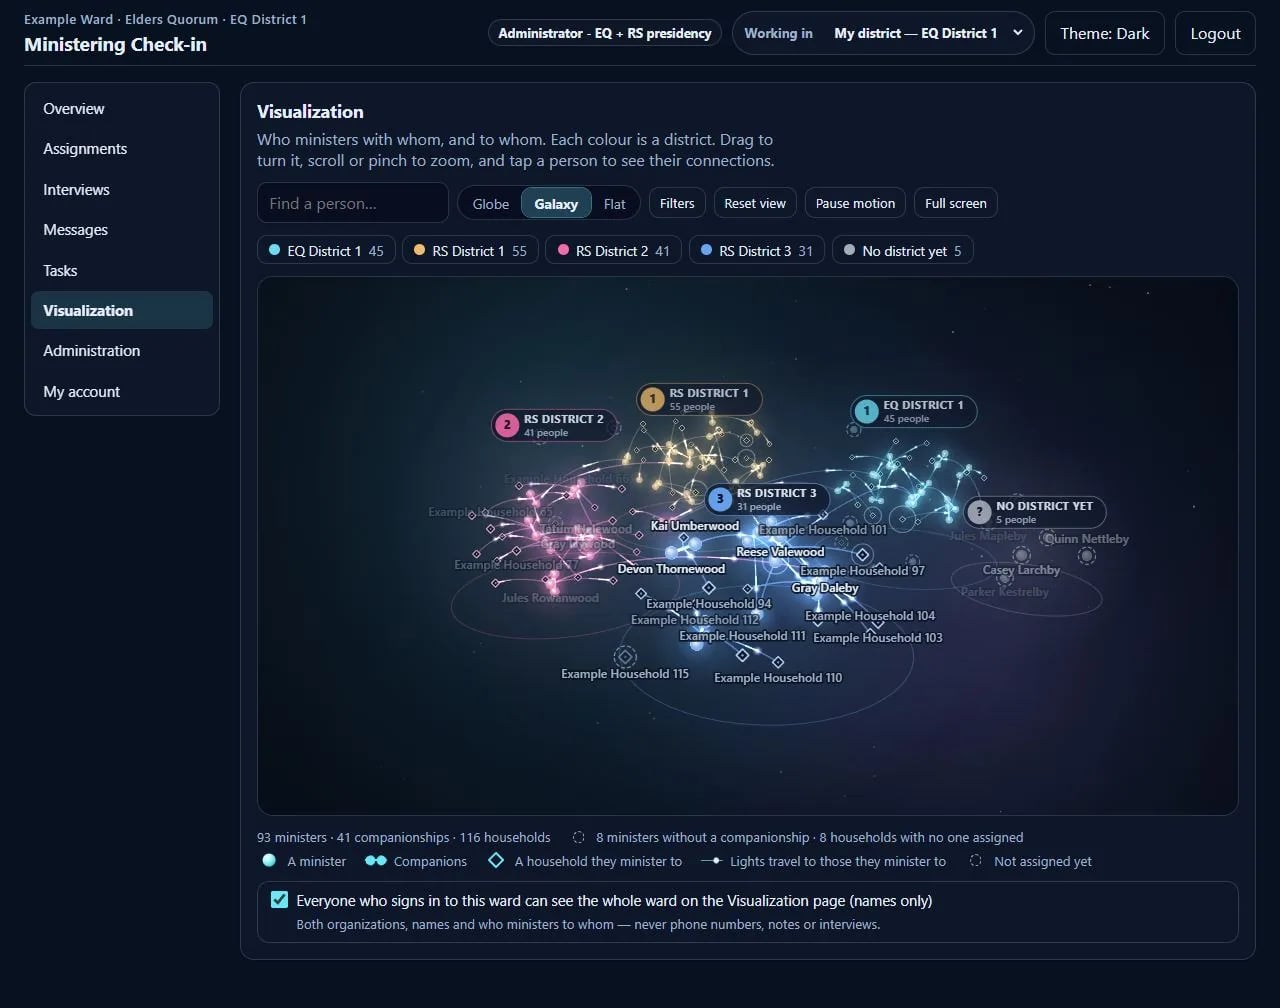The height and width of the screenshot is (1008, 1280).
Task: Click the RS DISTRICT 1 cluster badge
Action: coord(699,399)
